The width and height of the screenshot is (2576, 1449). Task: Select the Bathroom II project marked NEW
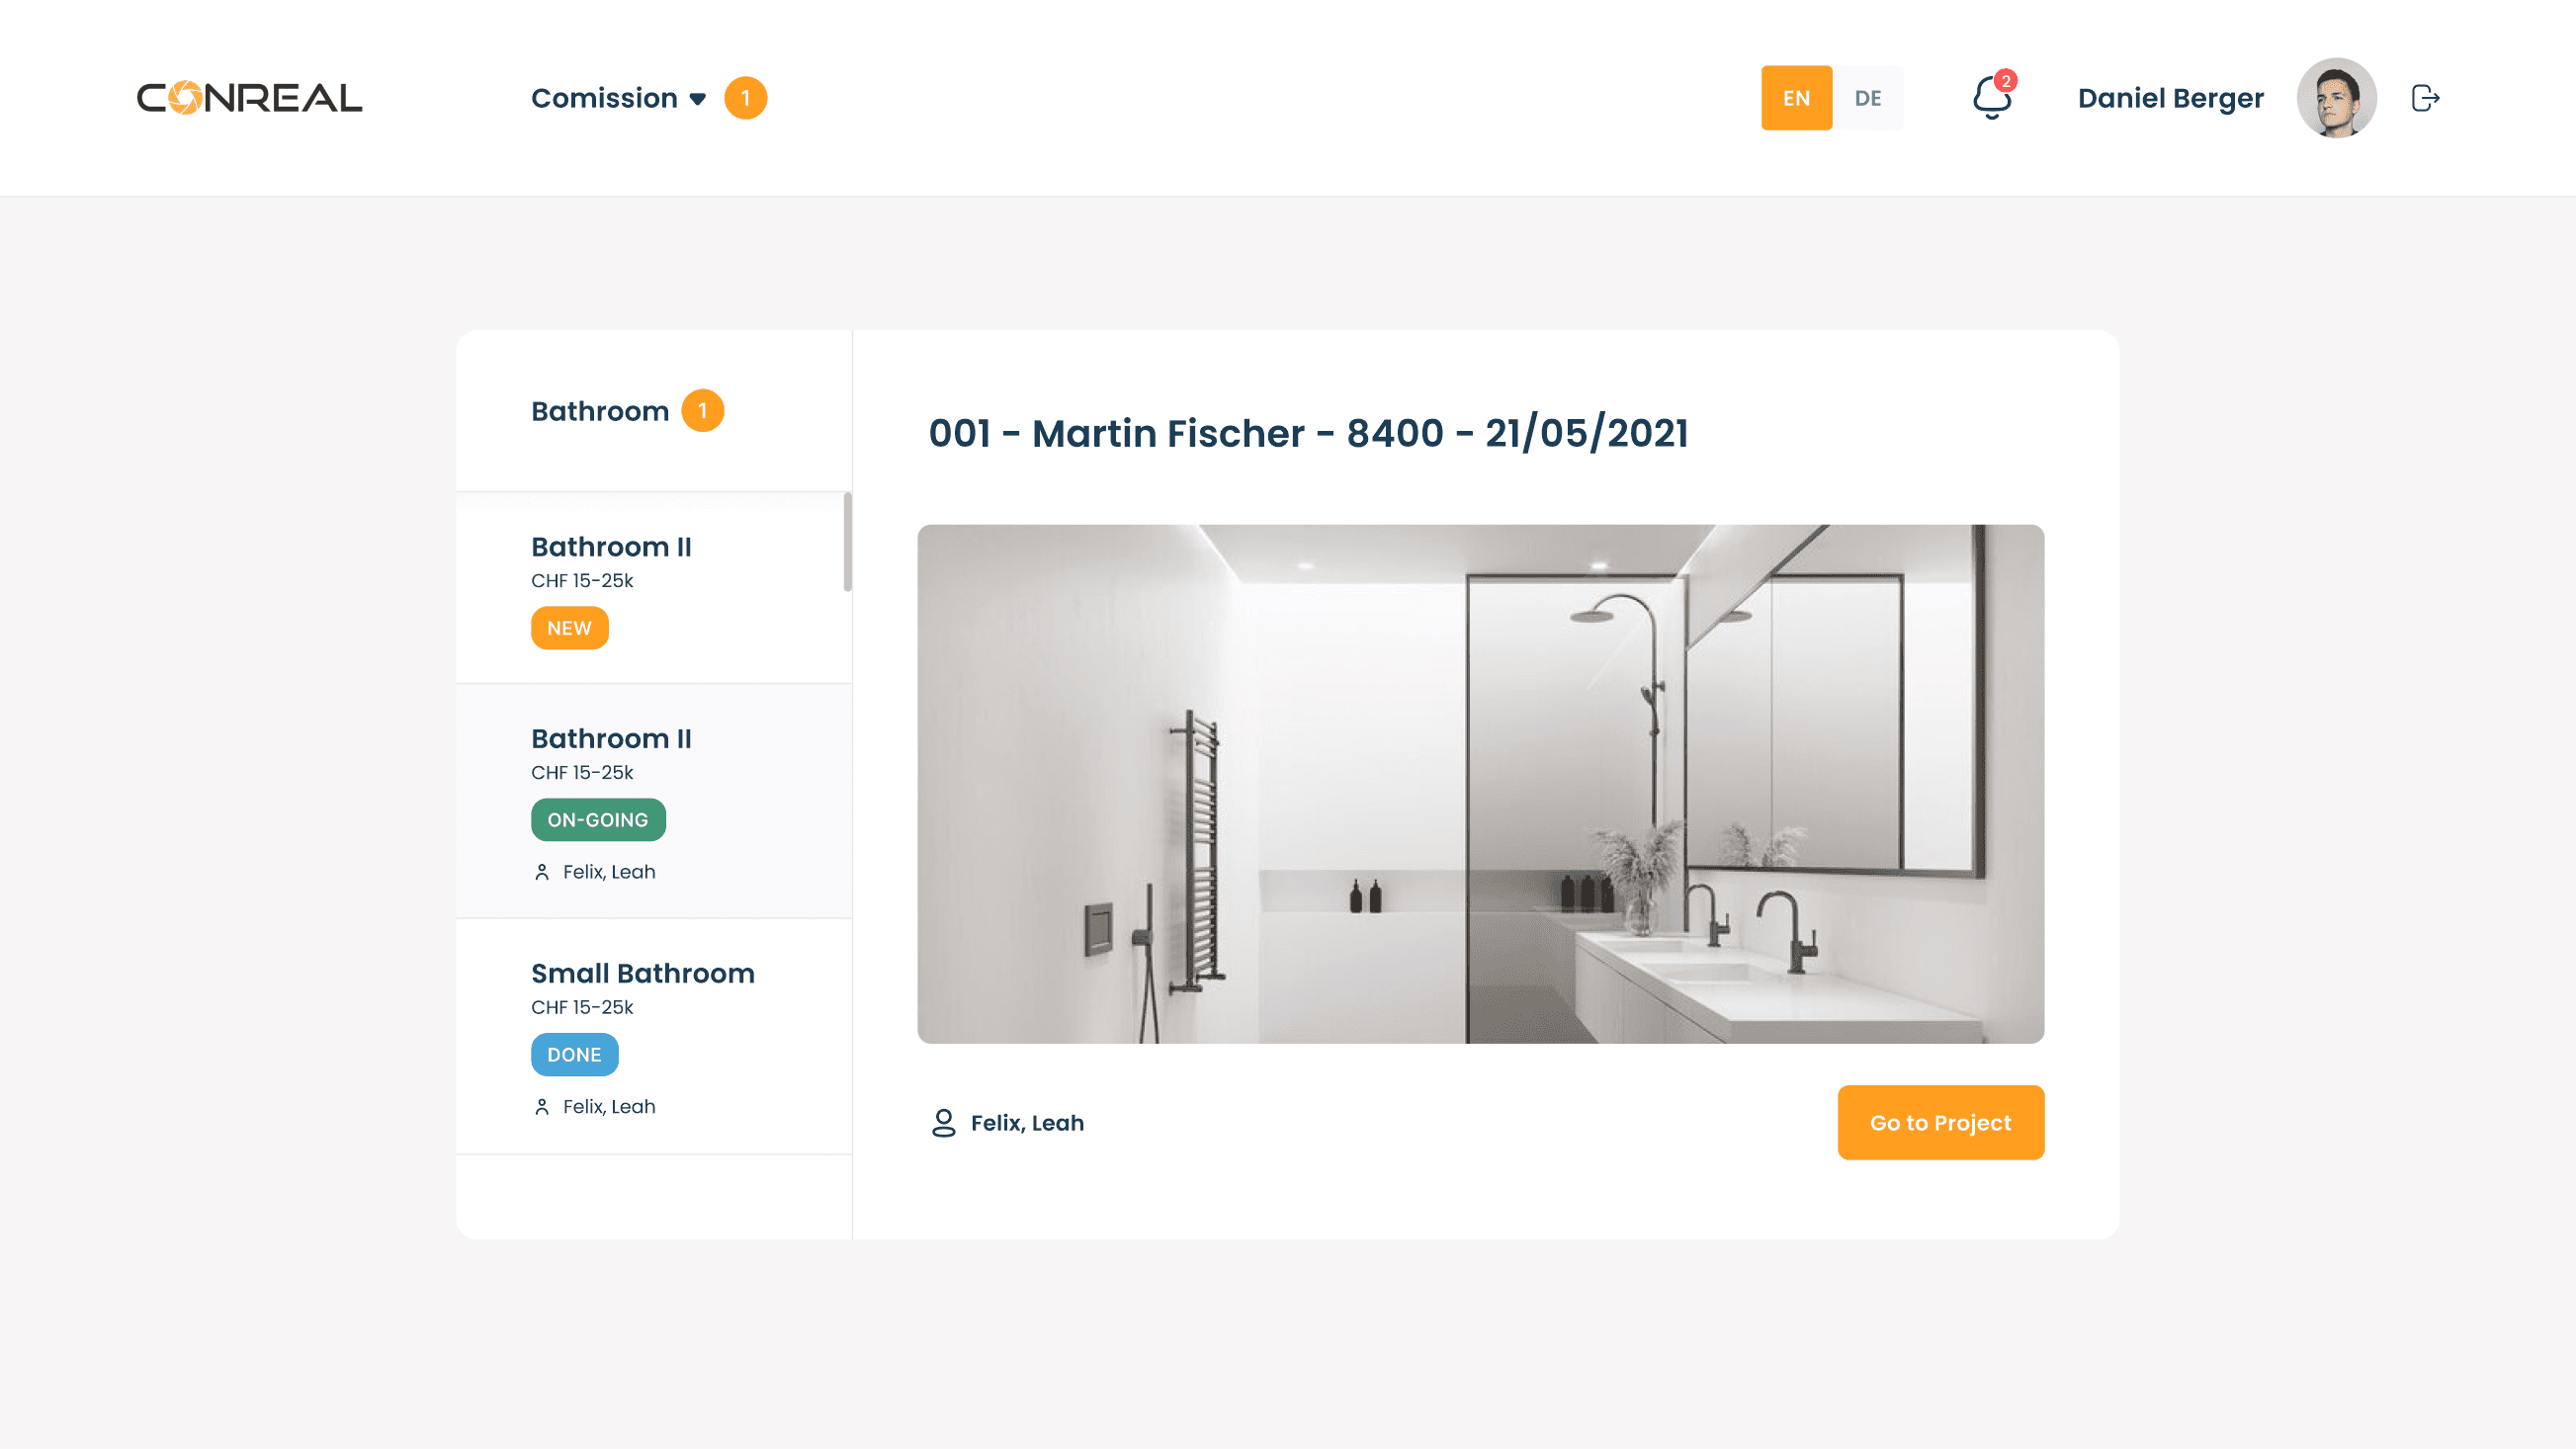653,588
